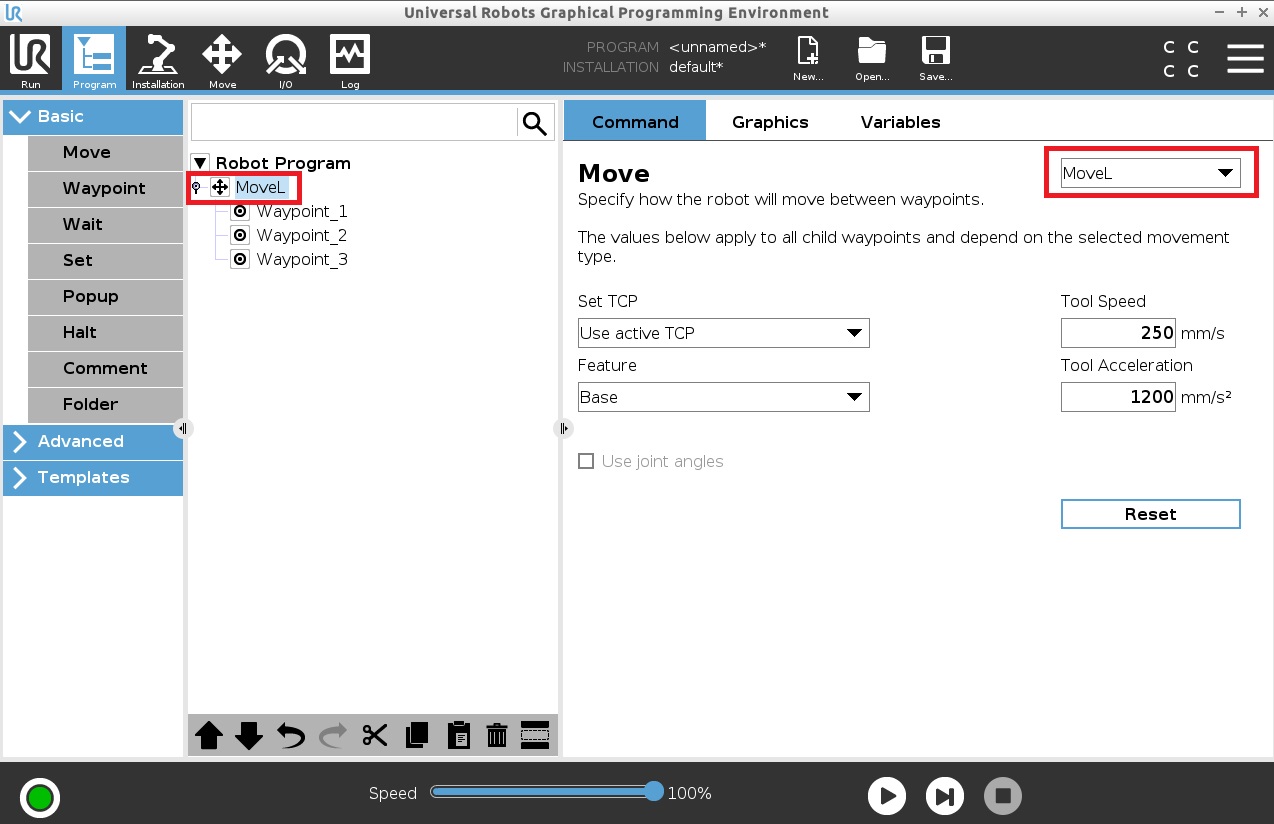The image size is (1274, 824).
Task: Insert a Wait command
Action: 105,225
